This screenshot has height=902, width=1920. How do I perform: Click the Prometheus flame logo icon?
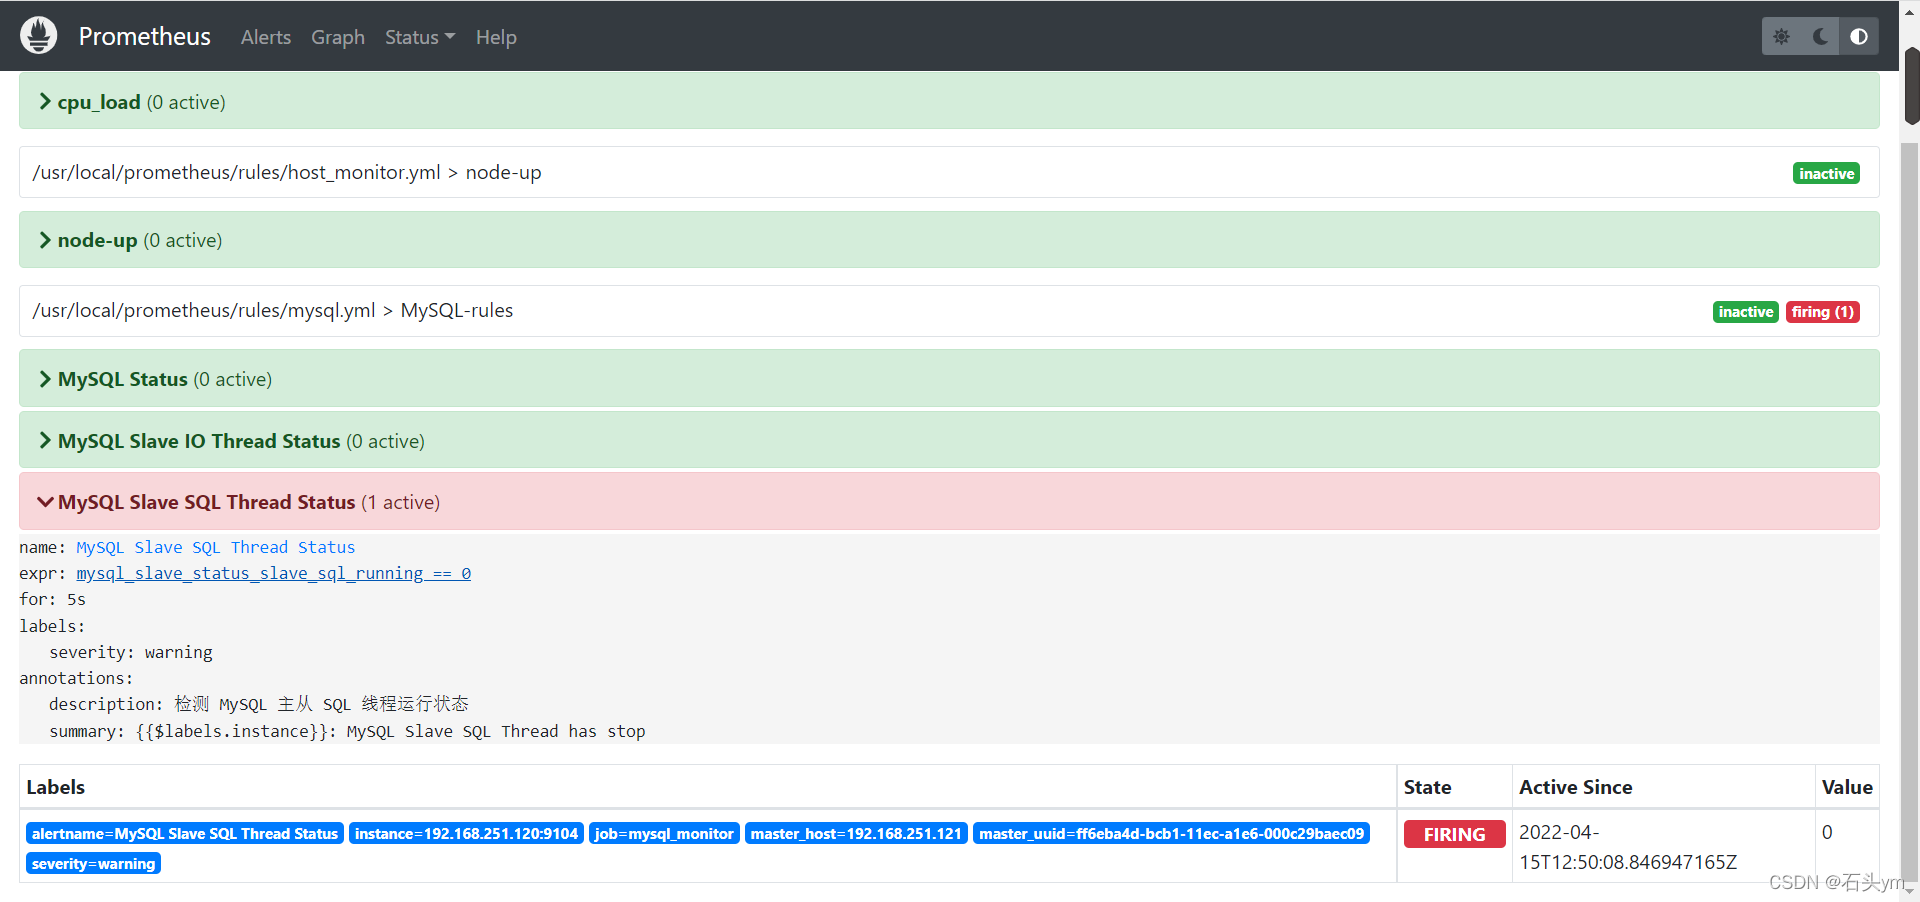click(39, 36)
